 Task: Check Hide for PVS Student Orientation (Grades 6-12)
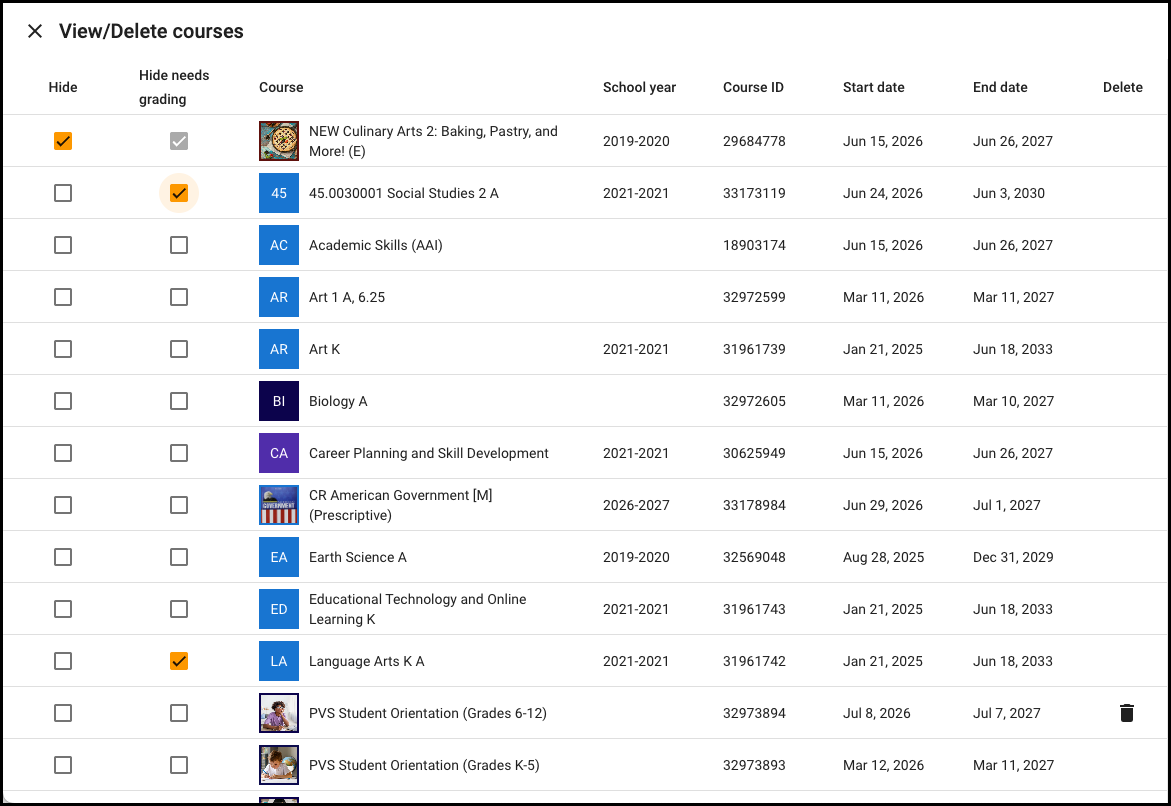tap(63, 713)
